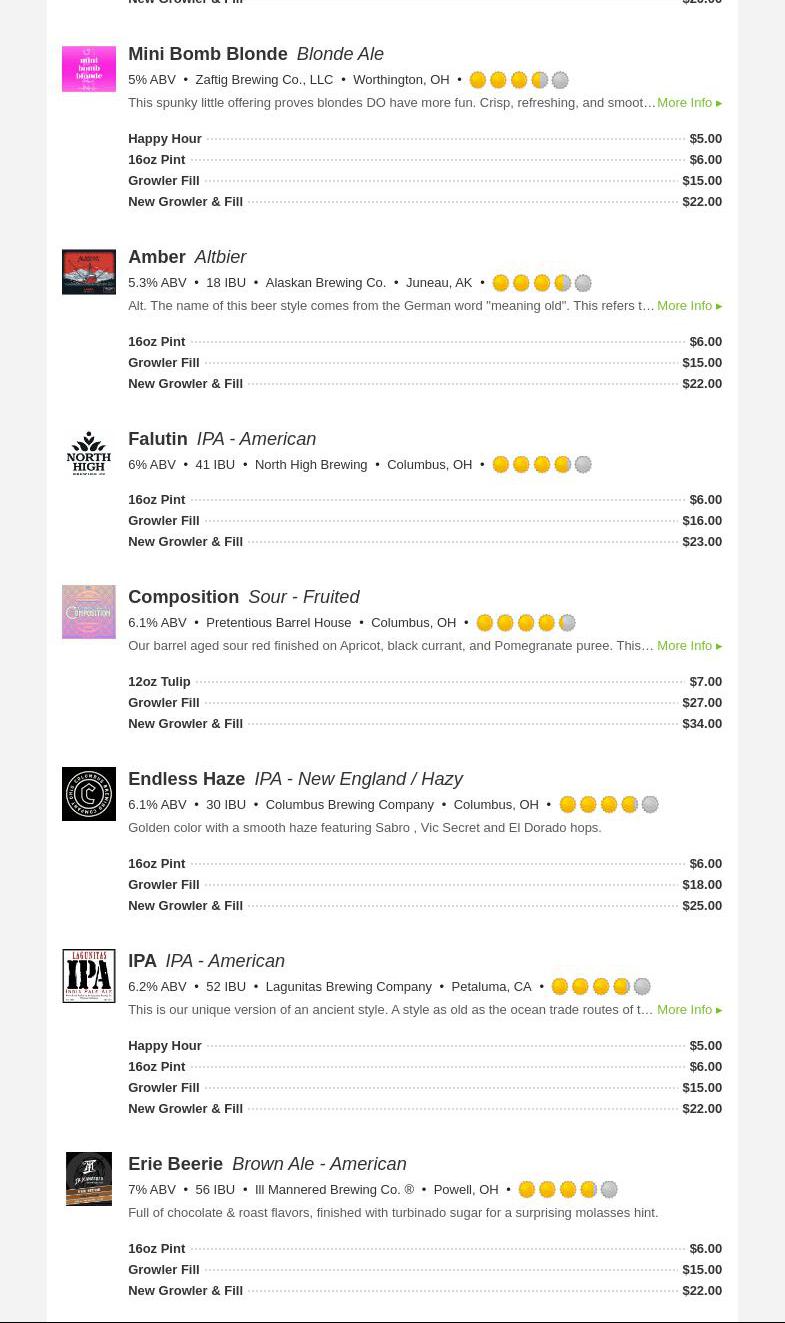Click the Mini Bomb Blonde title
Image resolution: width=785 pixels, height=1323 pixels.
coord(208,54)
